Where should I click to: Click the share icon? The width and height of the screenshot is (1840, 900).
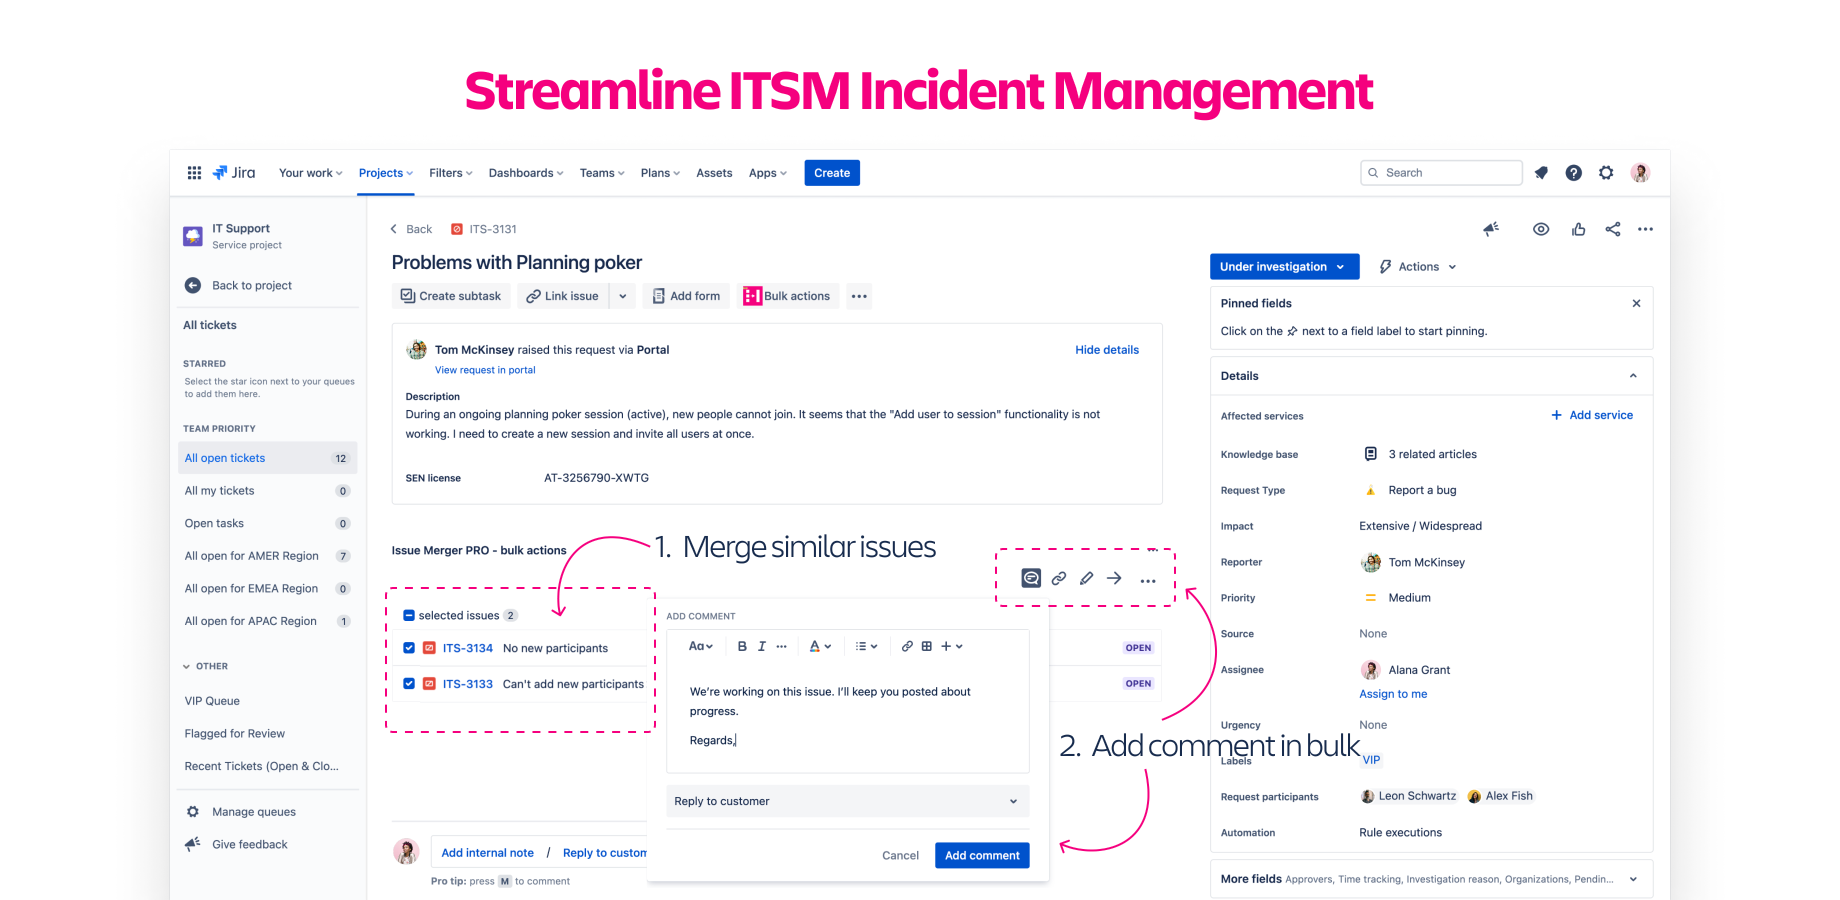point(1613,229)
